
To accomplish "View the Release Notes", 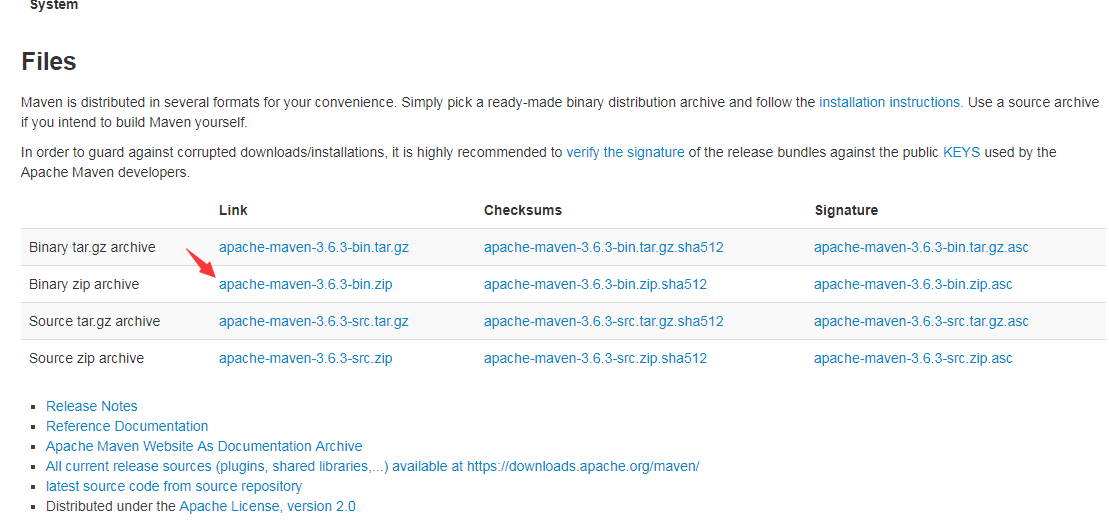I will click(x=92, y=406).
